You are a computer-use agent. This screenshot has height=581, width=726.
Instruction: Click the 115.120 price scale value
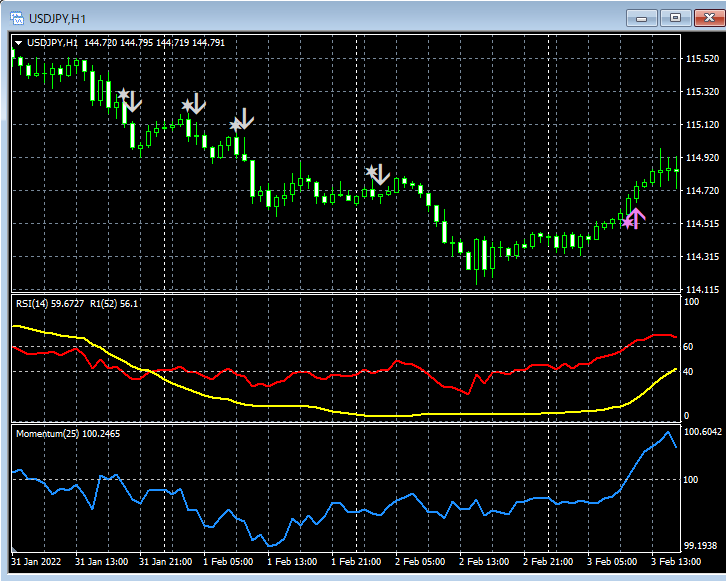702,125
